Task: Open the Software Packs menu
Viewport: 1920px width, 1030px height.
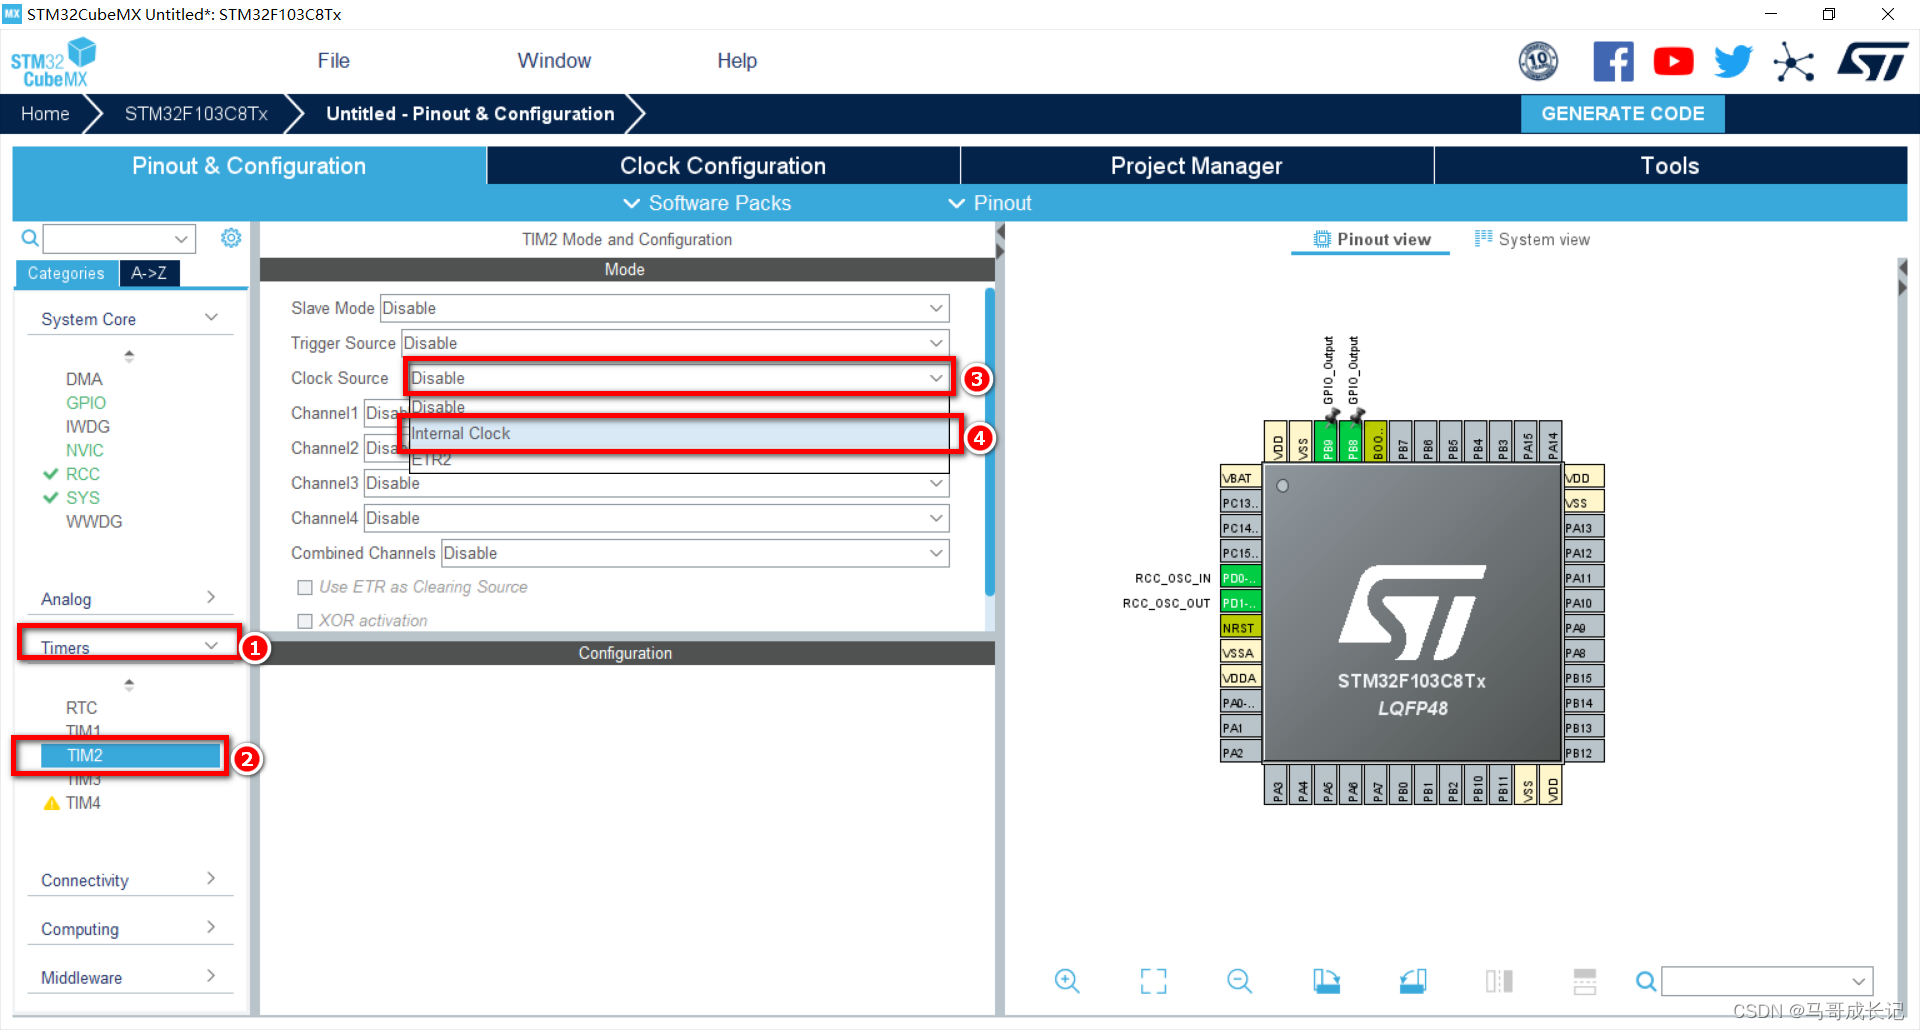Action: [x=707, y=203]
